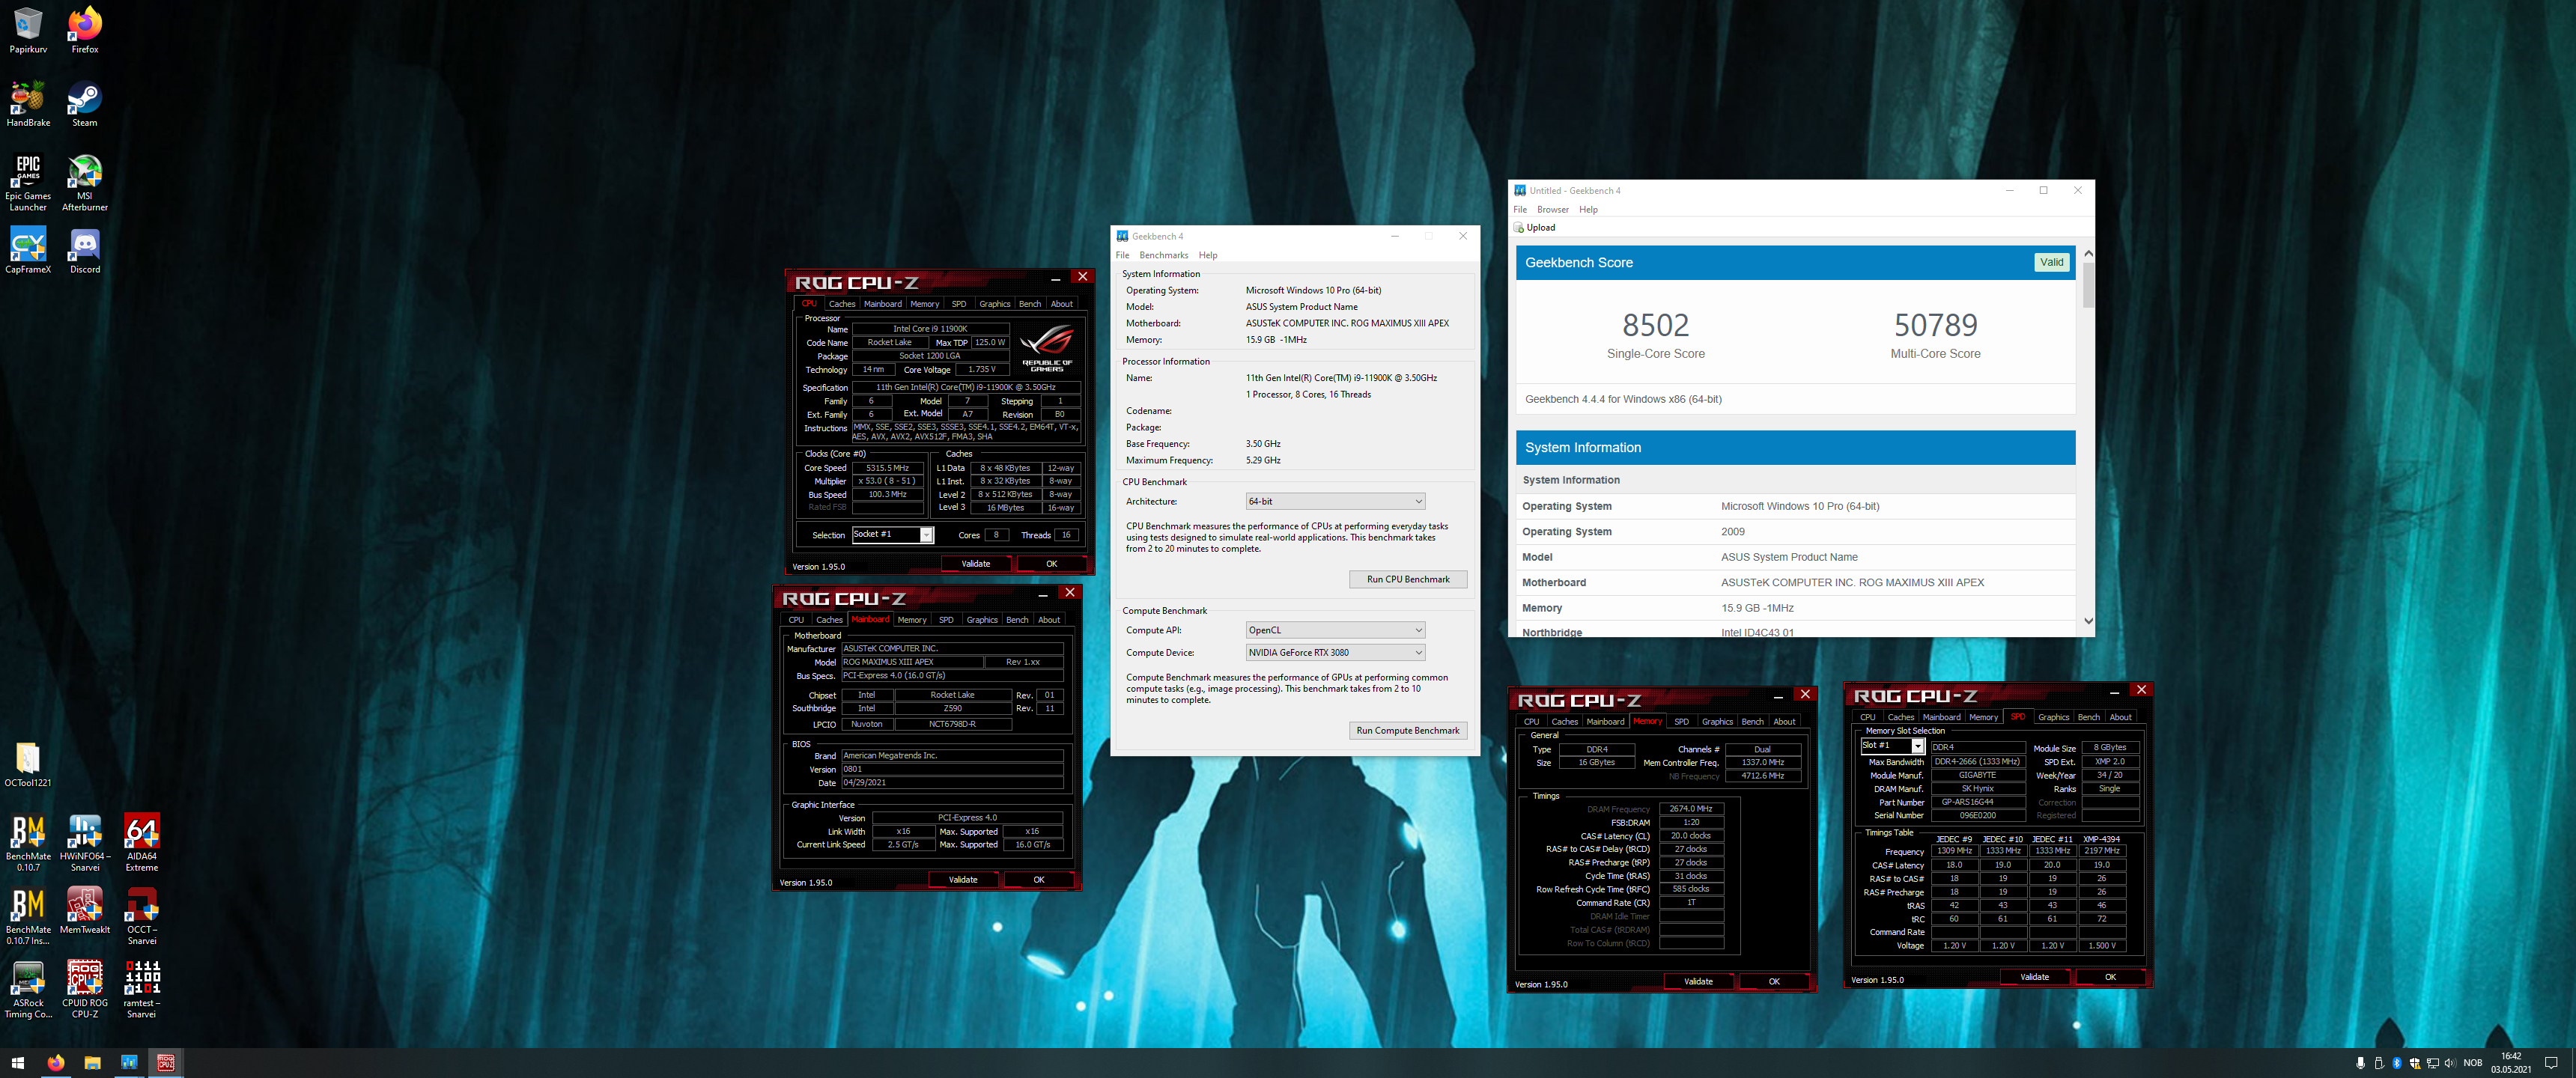This screenshot has width=2576, height=1078.
Task: Open BenchMate 0.10.7 Installer desktop icon
Action: 28,916
